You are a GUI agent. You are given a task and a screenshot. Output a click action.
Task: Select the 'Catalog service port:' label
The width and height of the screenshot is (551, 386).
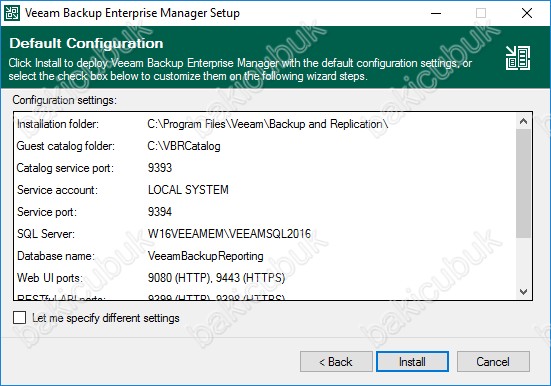(65, 168)
